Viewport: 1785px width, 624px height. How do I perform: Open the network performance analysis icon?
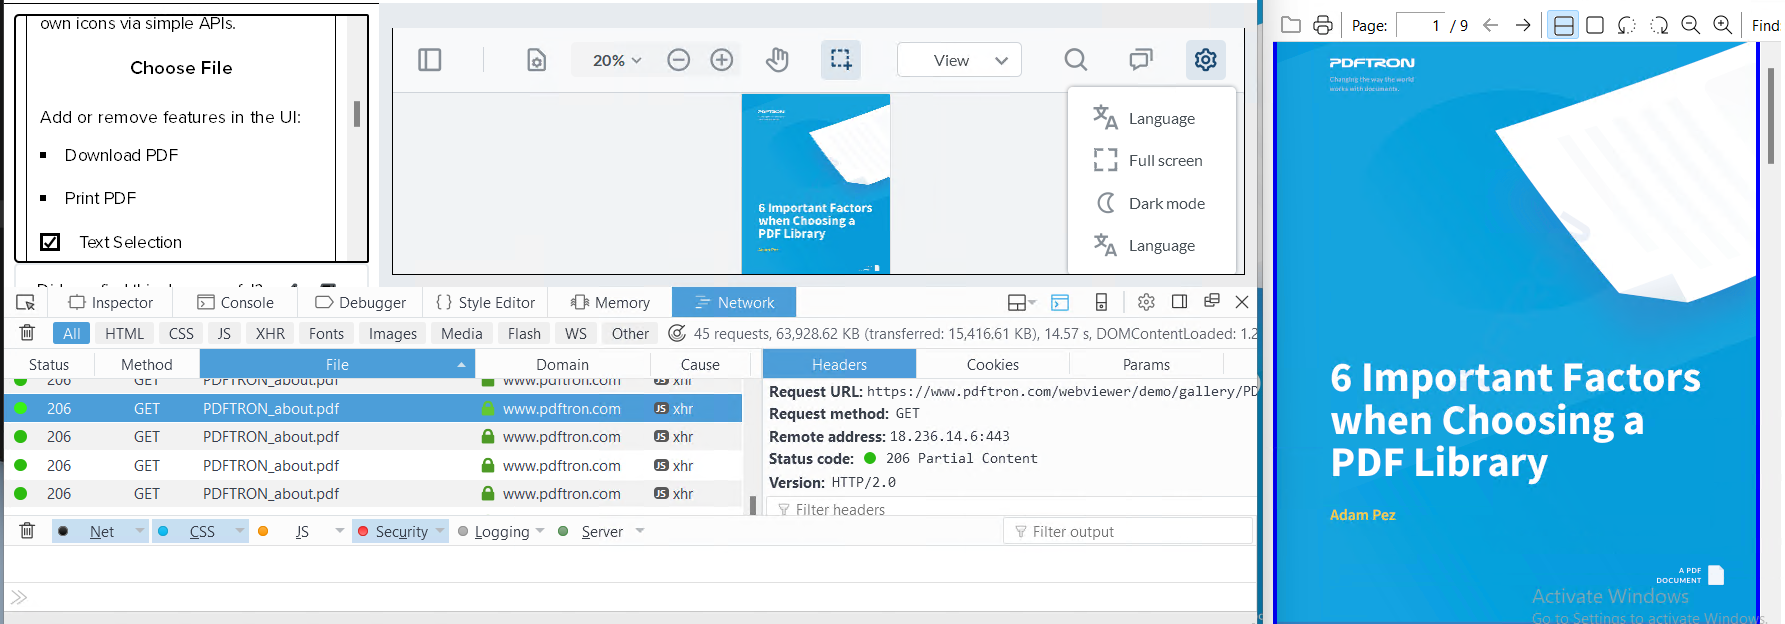677,333
